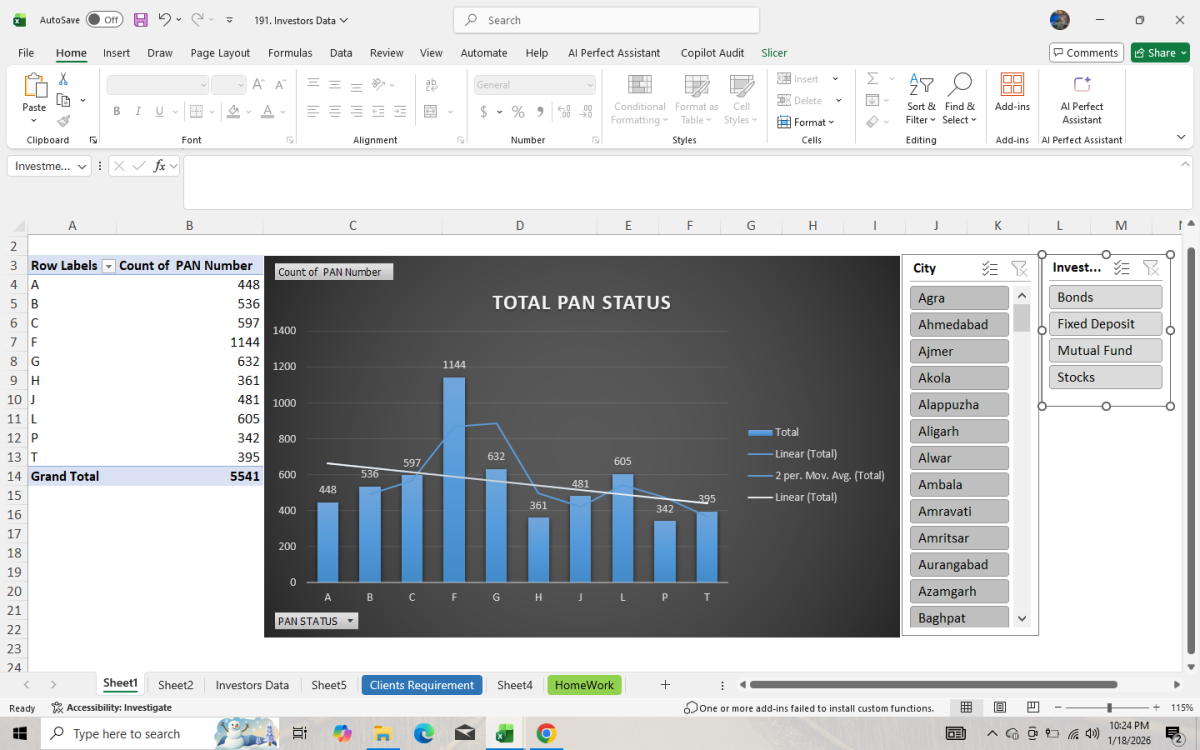Image resolution: width=1200 pixels, height=750 pixels.
Task: Expand the Name Box dropdown
Action: (82, 166)
